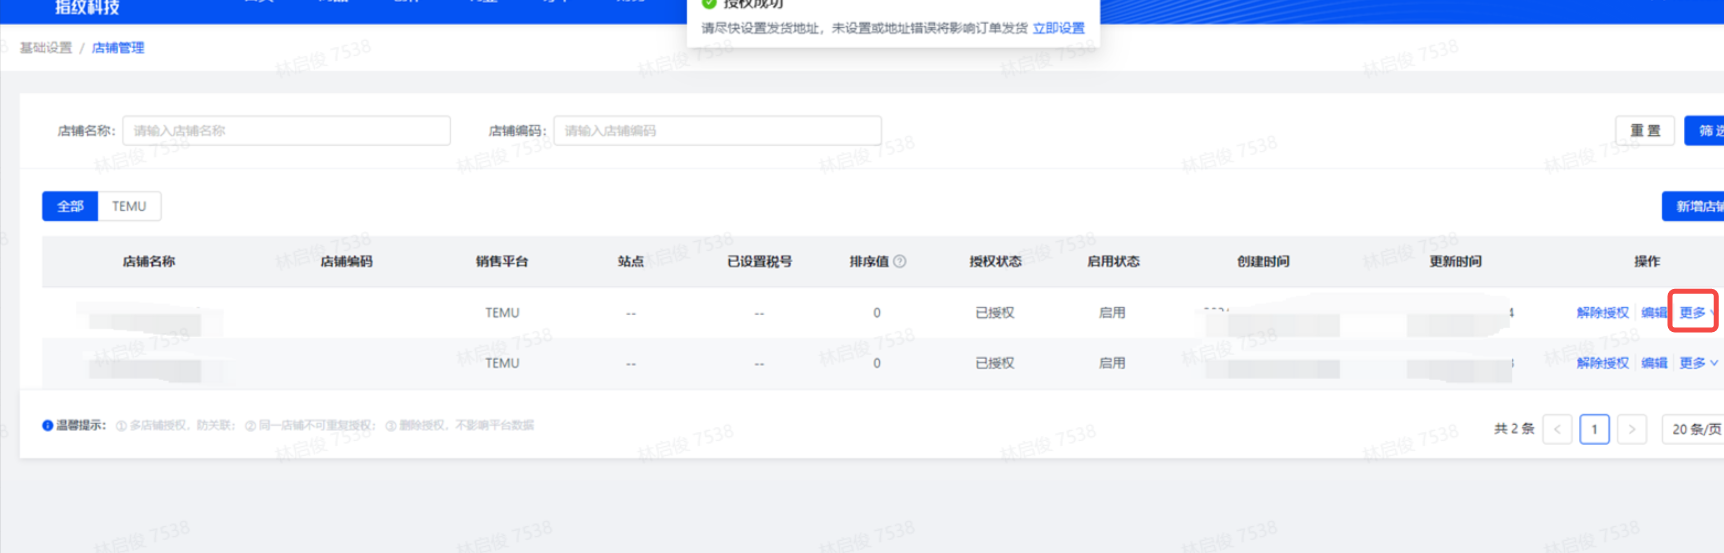Click the 更新时间 column header
This screenshot has width=1724, height=553.
point(1455,261)
